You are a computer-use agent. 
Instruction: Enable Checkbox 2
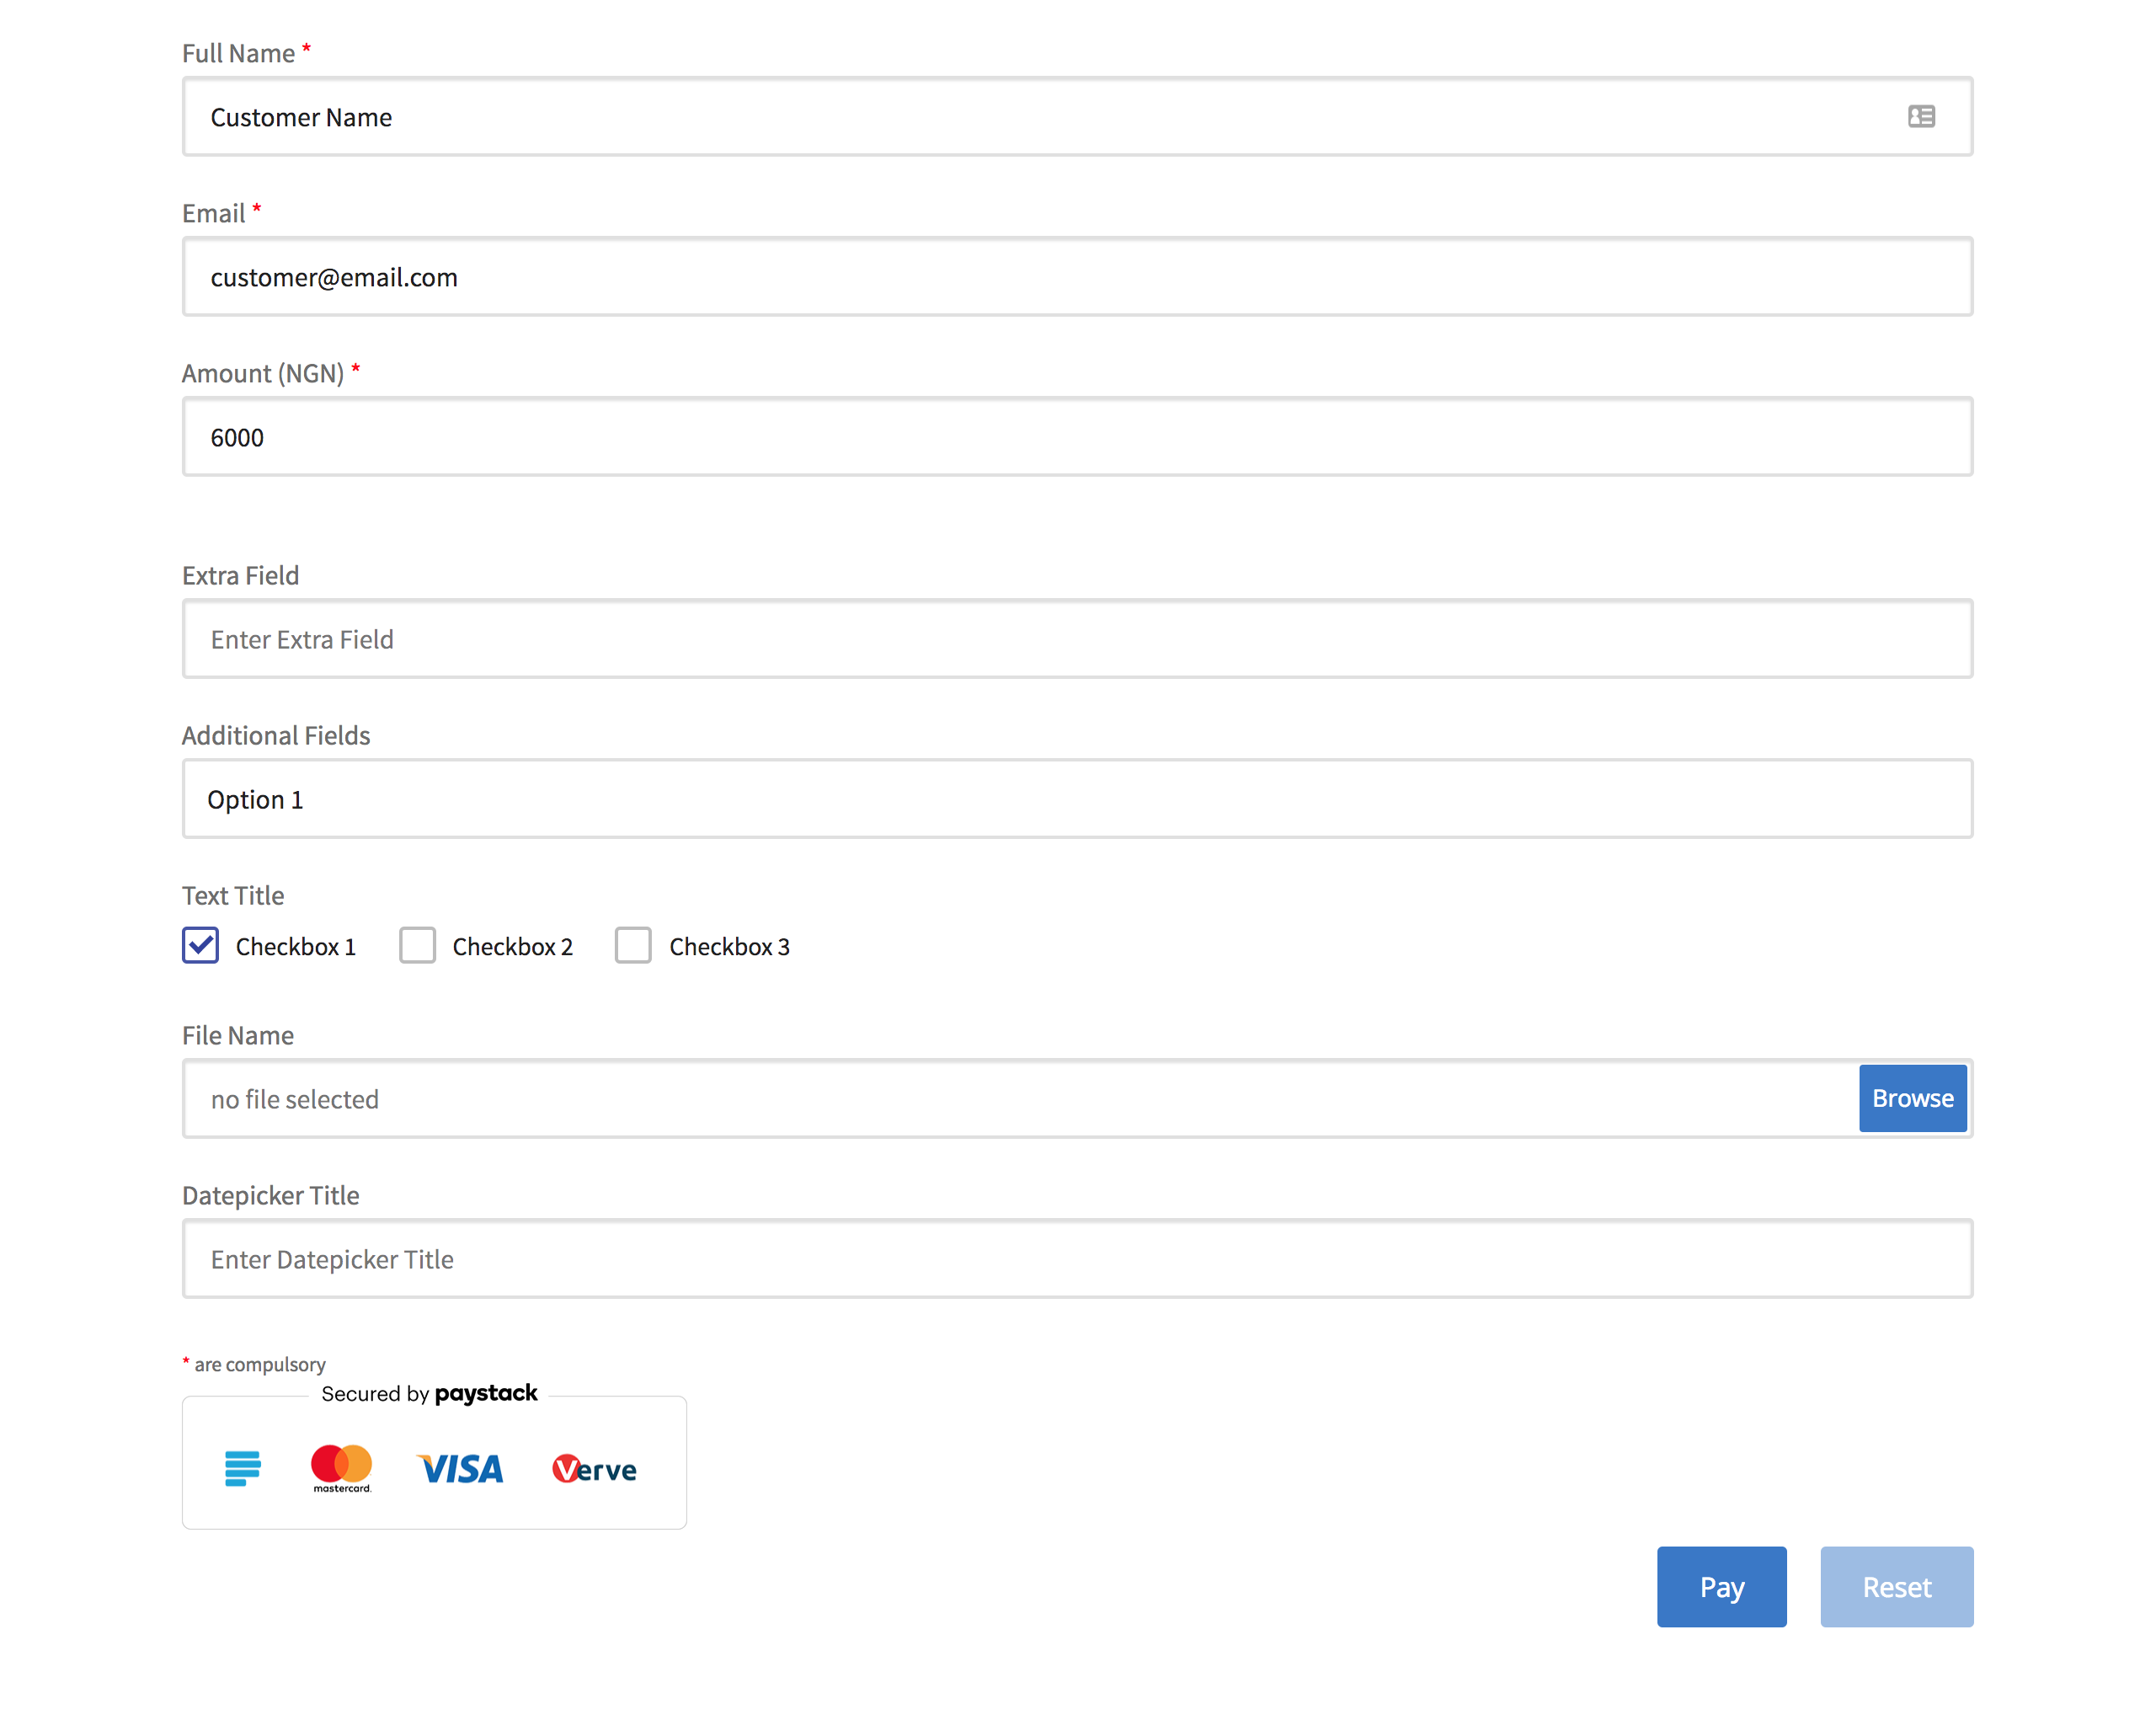point(417,945)
